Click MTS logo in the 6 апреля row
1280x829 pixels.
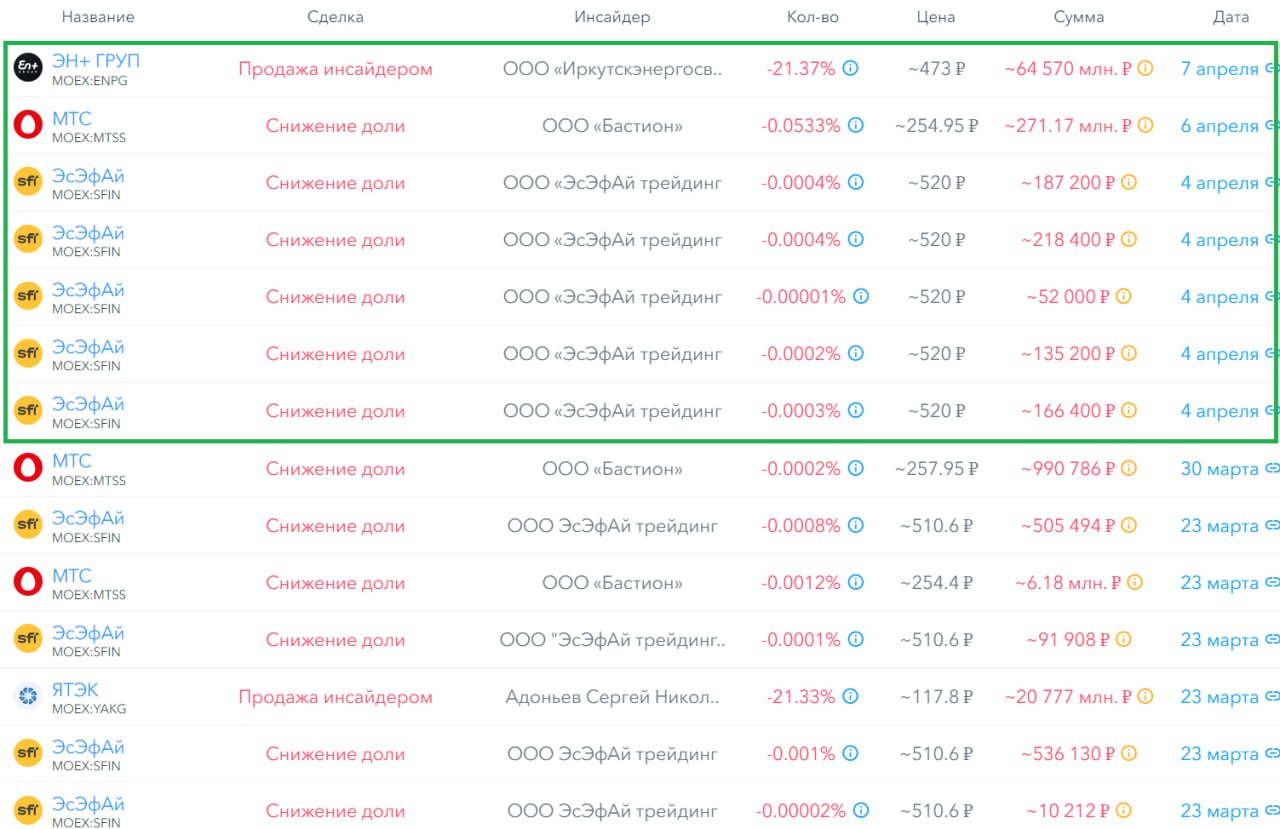(x=27, y=125)
